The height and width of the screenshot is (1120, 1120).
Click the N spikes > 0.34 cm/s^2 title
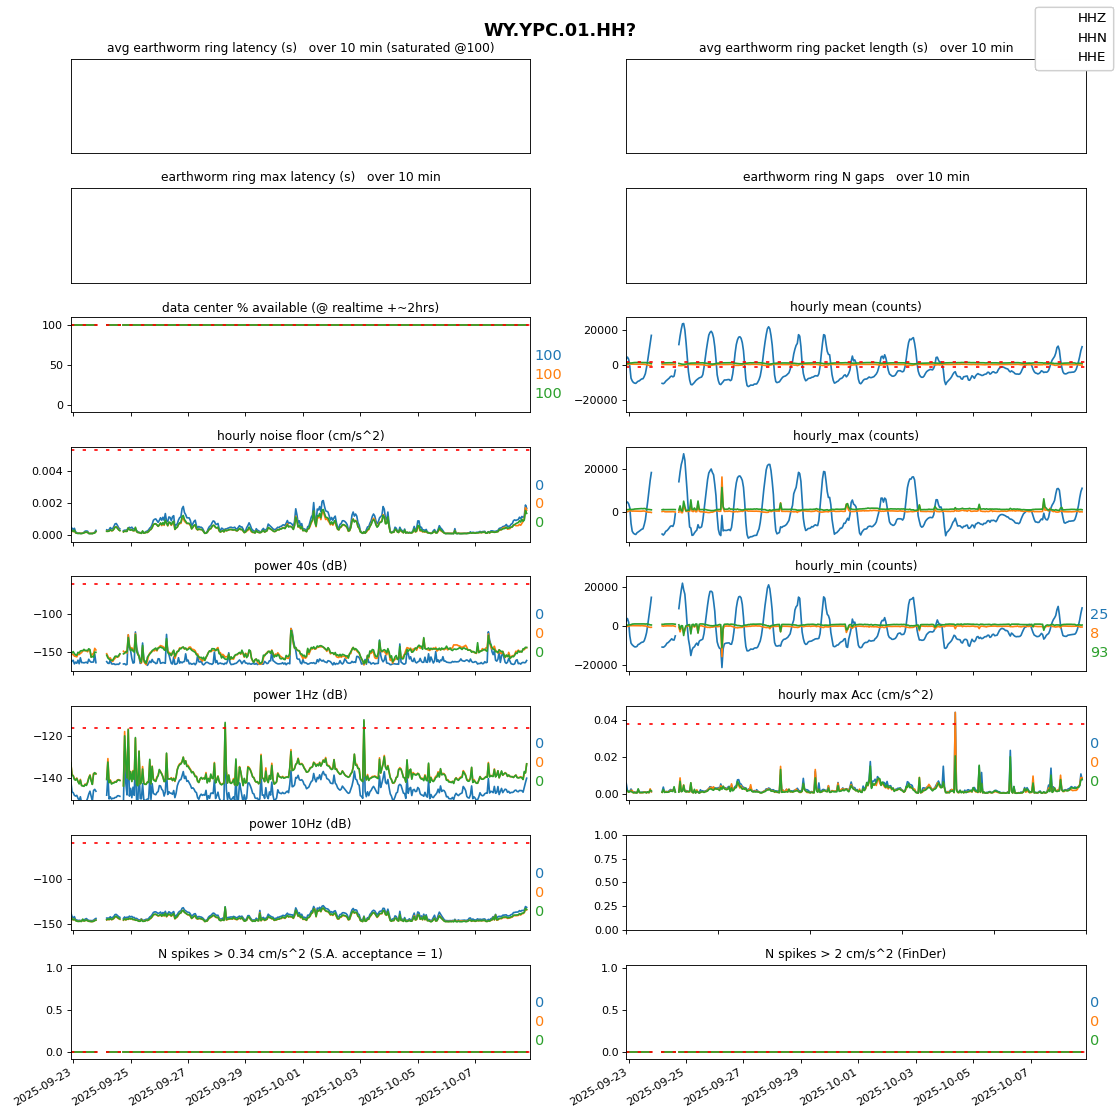[300, 954]
